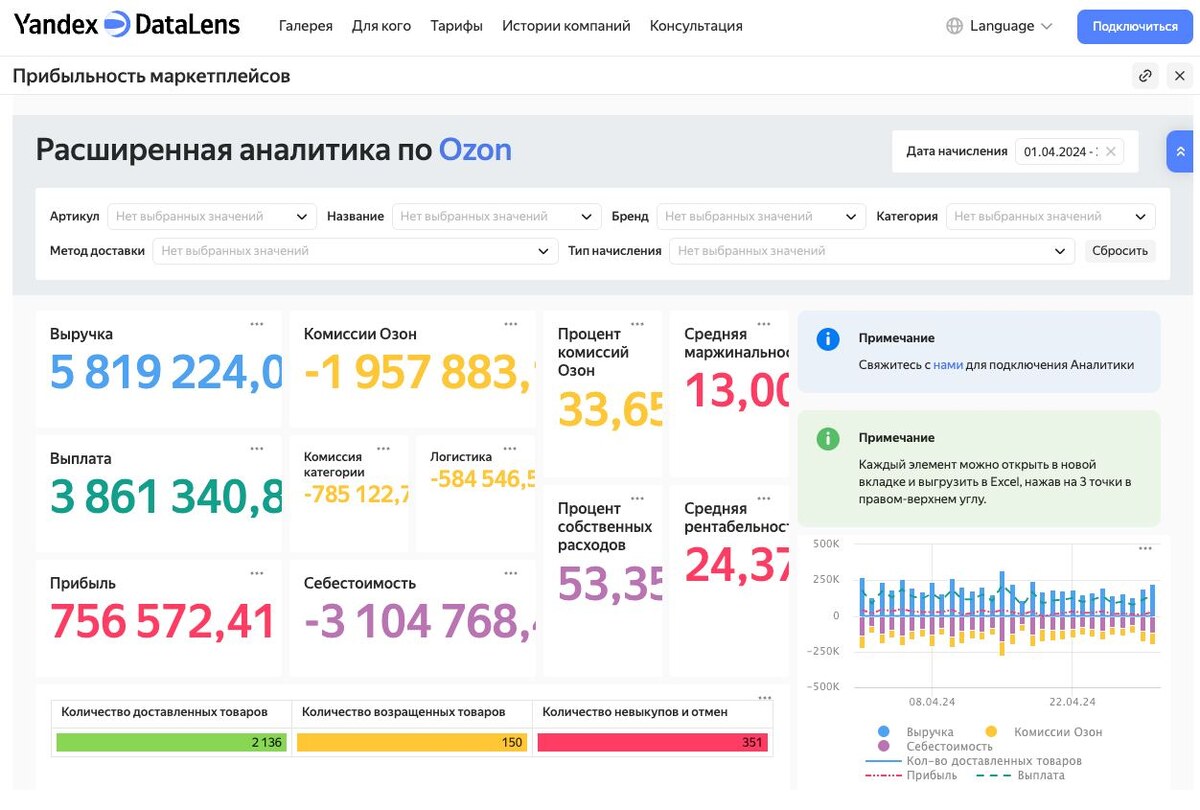1200x810 pixels.
Task: Close the dashboard preview panel
Action: click(x=1180, y=76)
